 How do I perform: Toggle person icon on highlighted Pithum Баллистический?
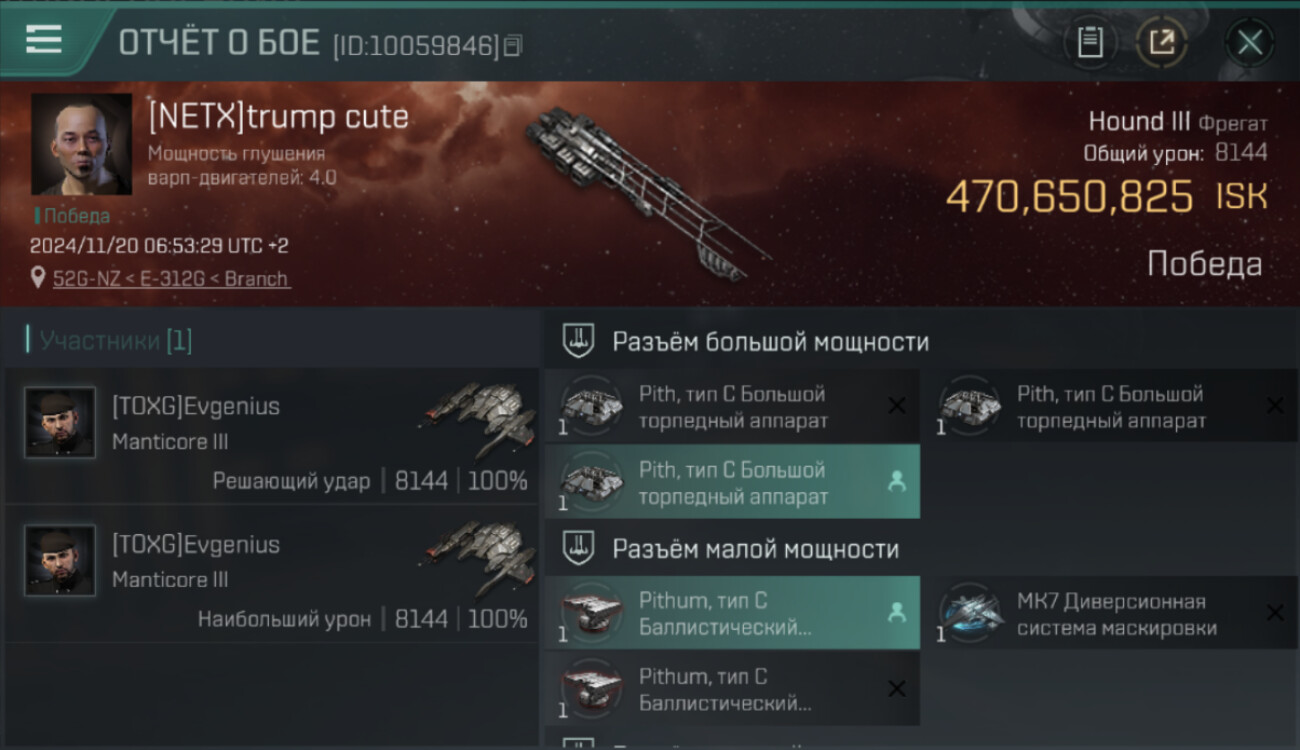897,612
